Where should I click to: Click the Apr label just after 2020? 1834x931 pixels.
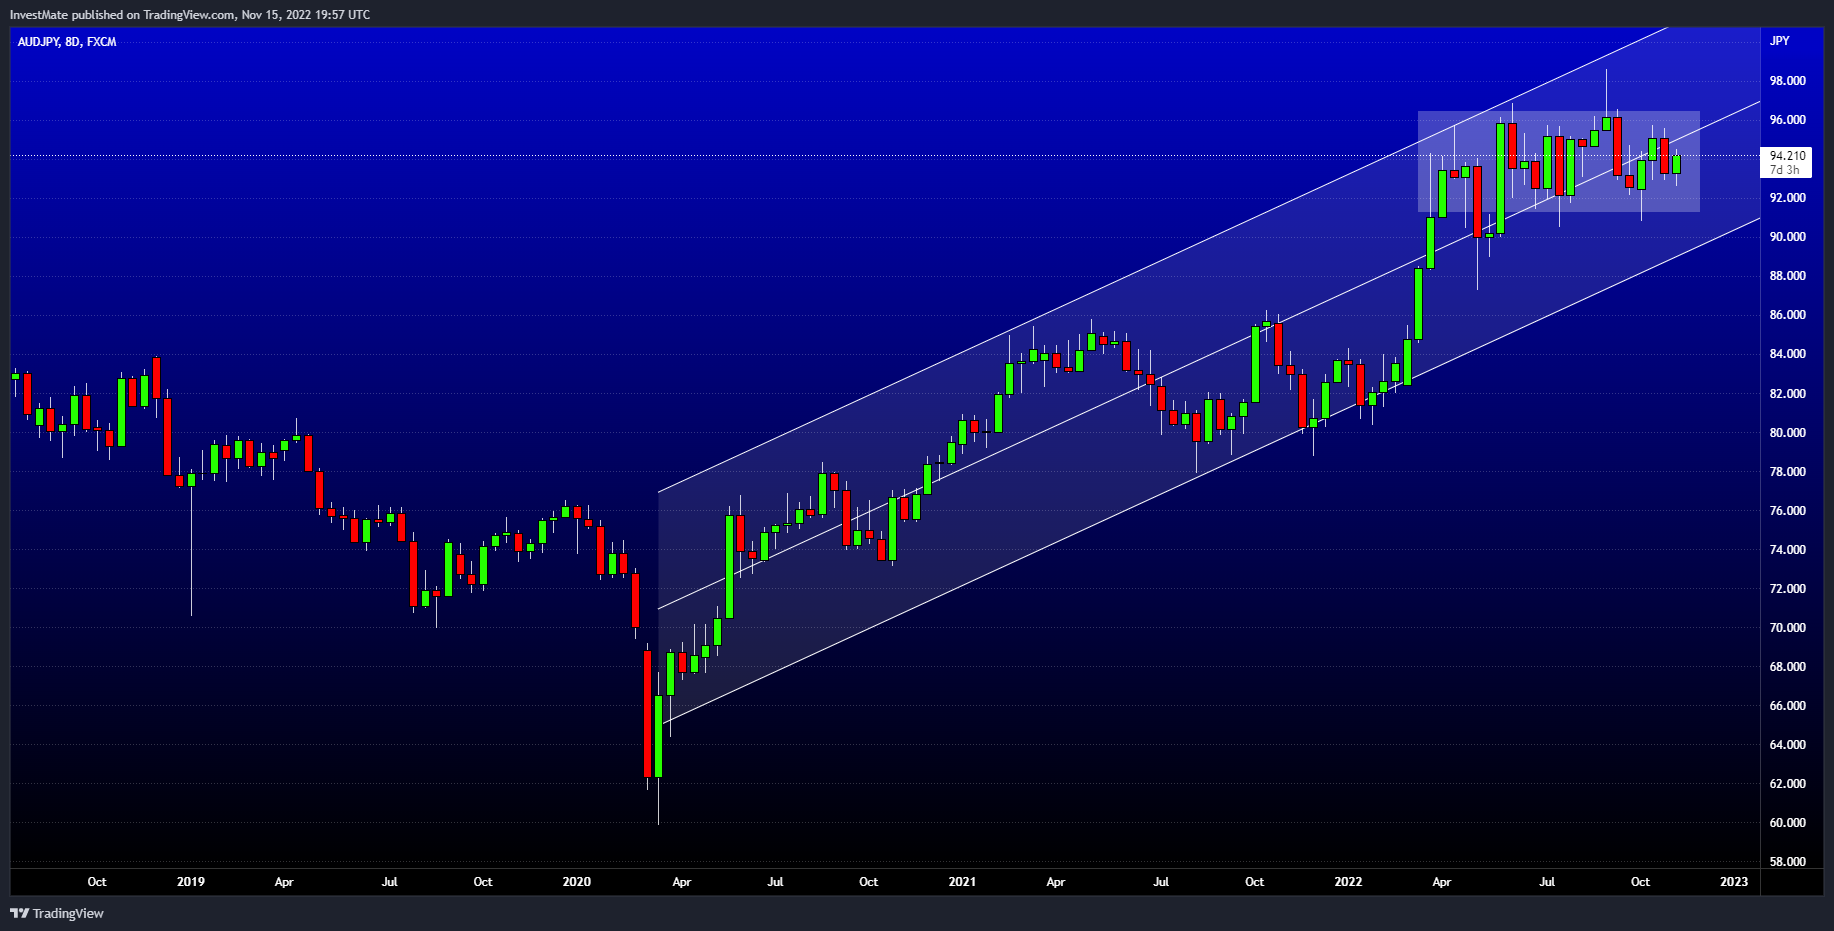click(682, 882)
